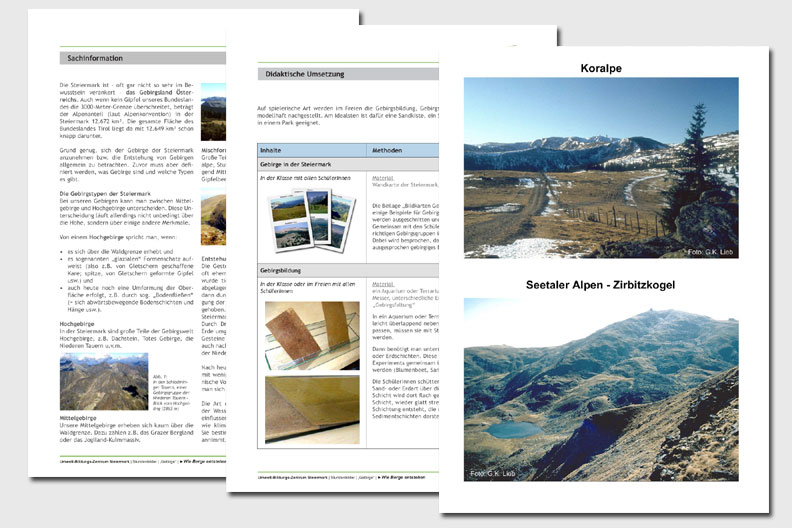The image size is (792, 528).
Task: Click the sand layers experiment photo
Action: pyautogui.click(x=312, y=410)
